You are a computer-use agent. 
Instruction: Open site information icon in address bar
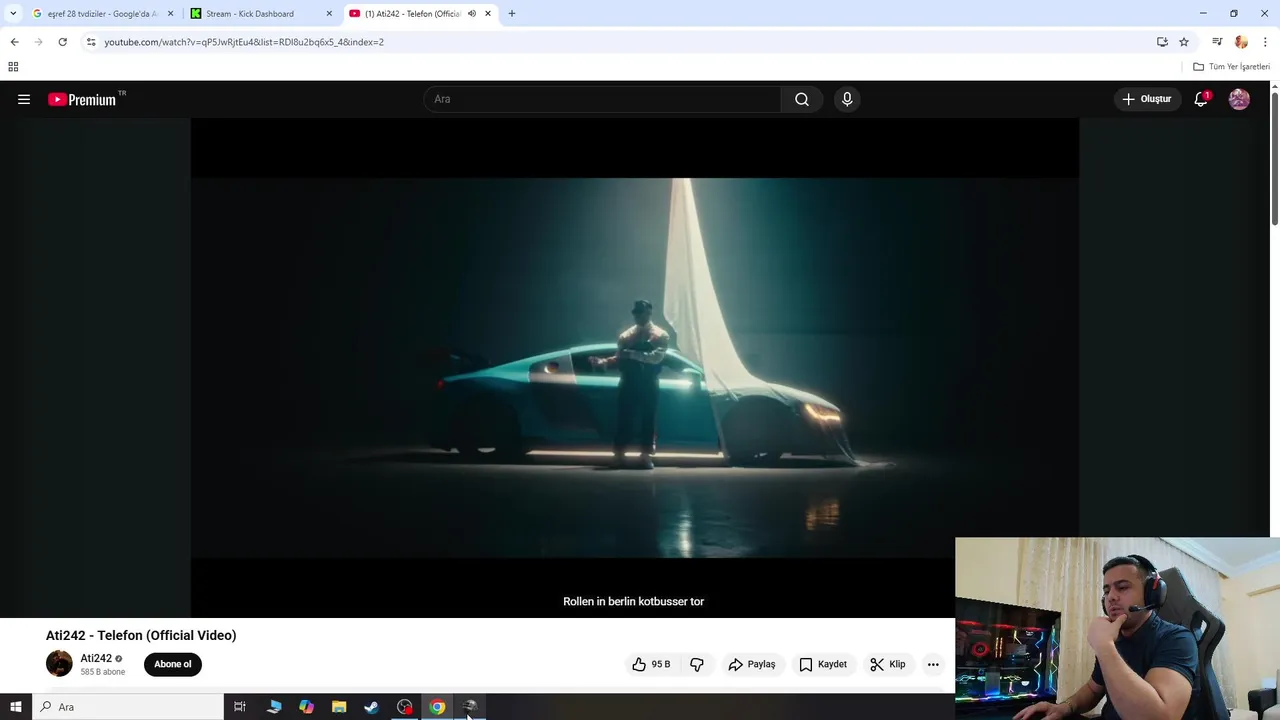[x=91, y=42]
